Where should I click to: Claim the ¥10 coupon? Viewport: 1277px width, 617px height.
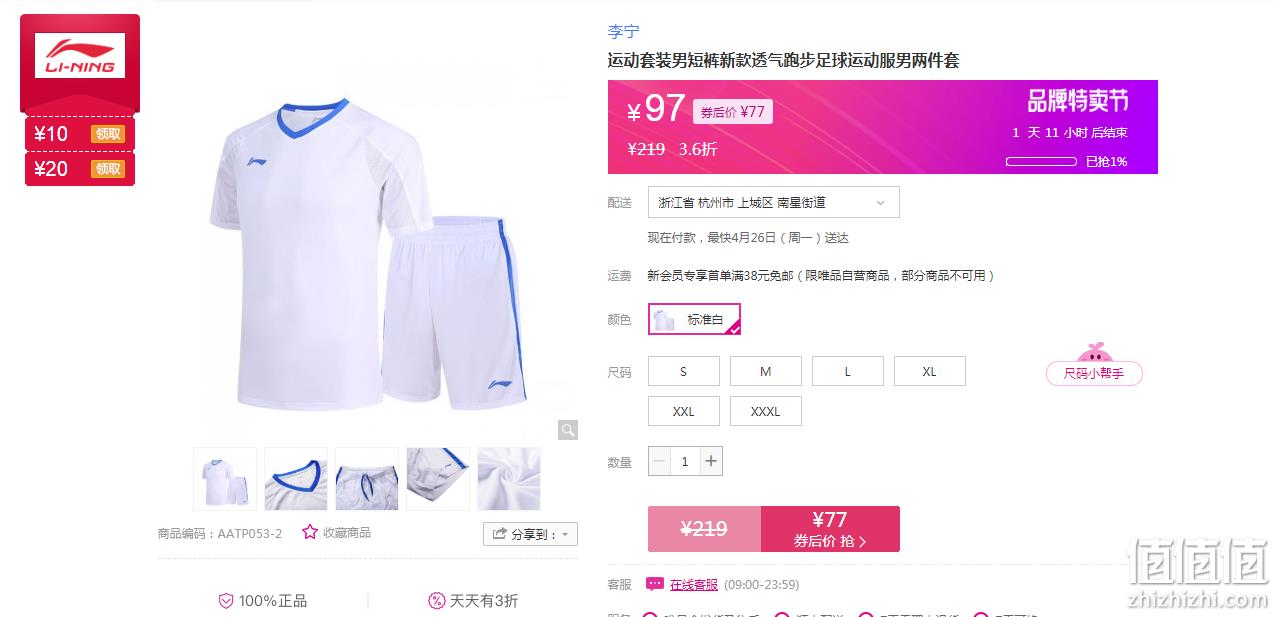[x=108, y=135]
